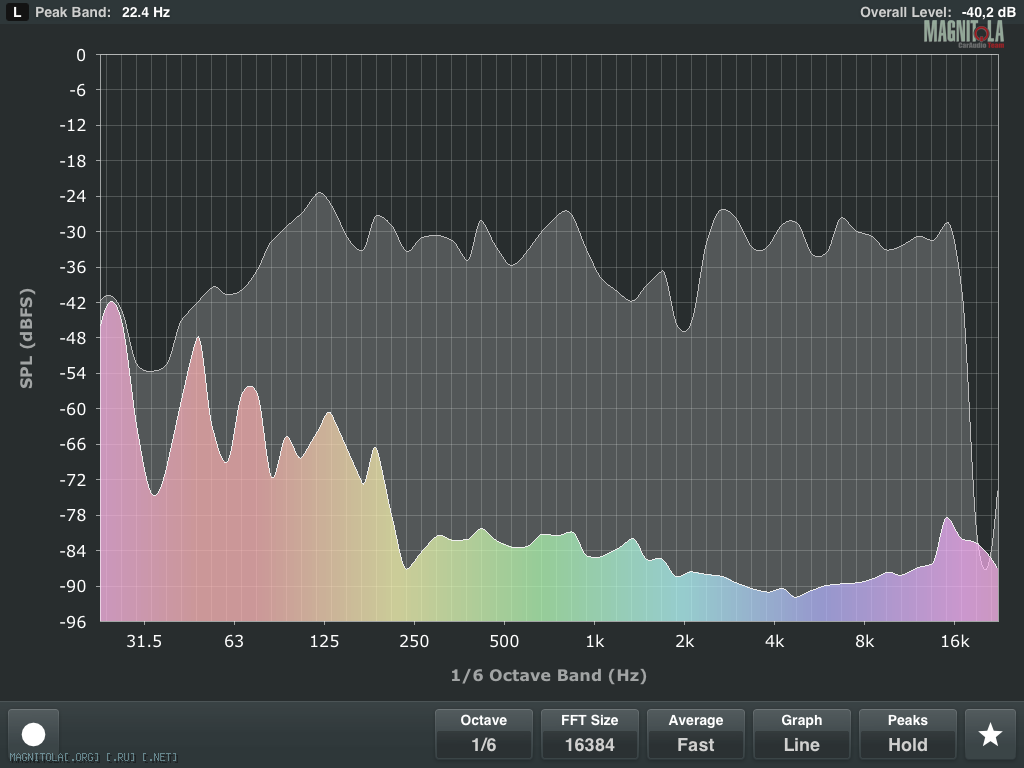Screen dimensions: 1024x768
Task: Tap the L channel indicator icon
Action: coord(16,12)
